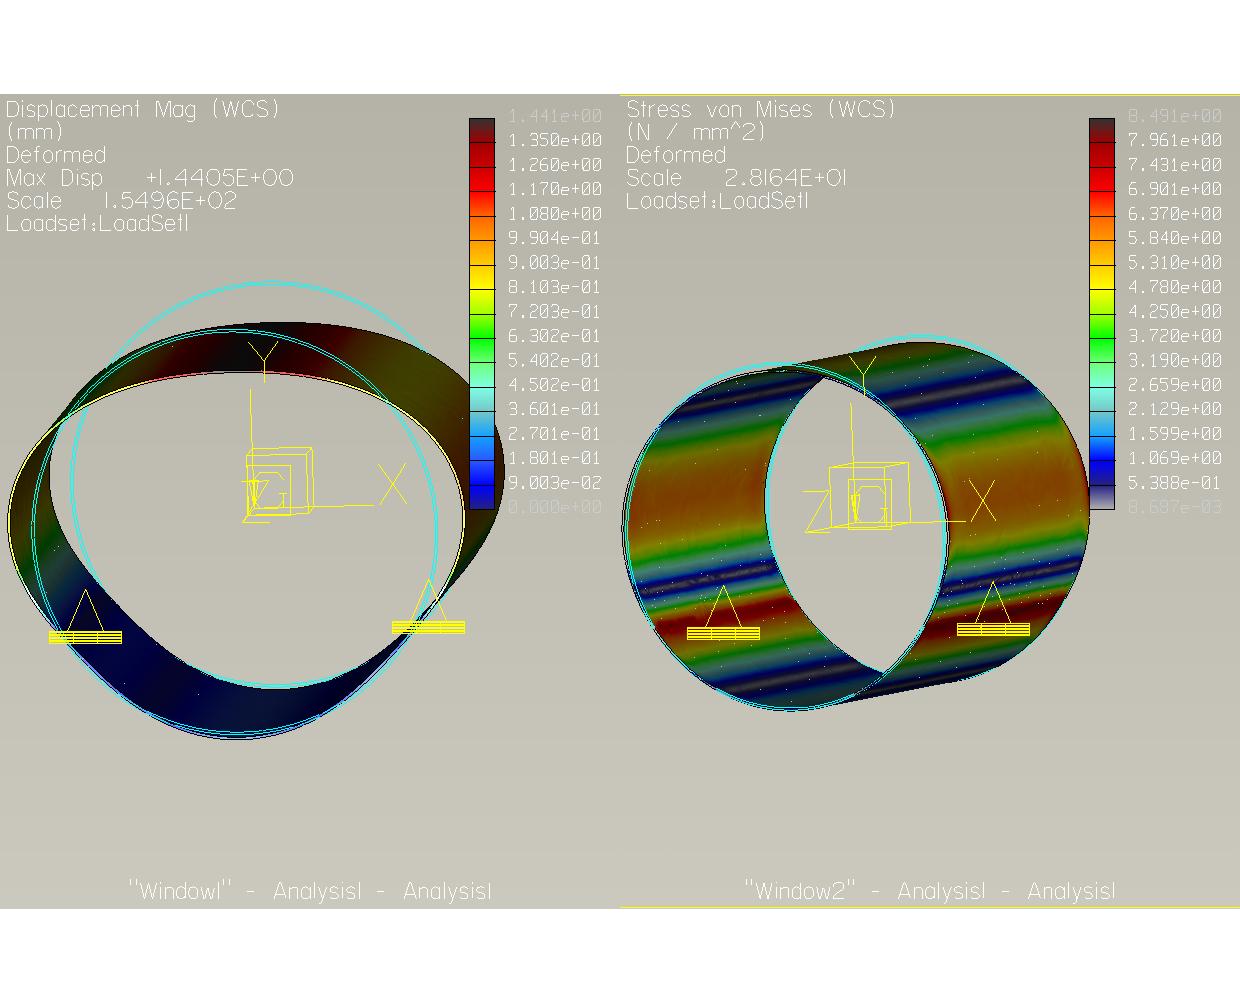Viewport: 1240px width, 1004px height.
Task: Click the 4.780e+00 stress legend value
Action: point(1175,287)
